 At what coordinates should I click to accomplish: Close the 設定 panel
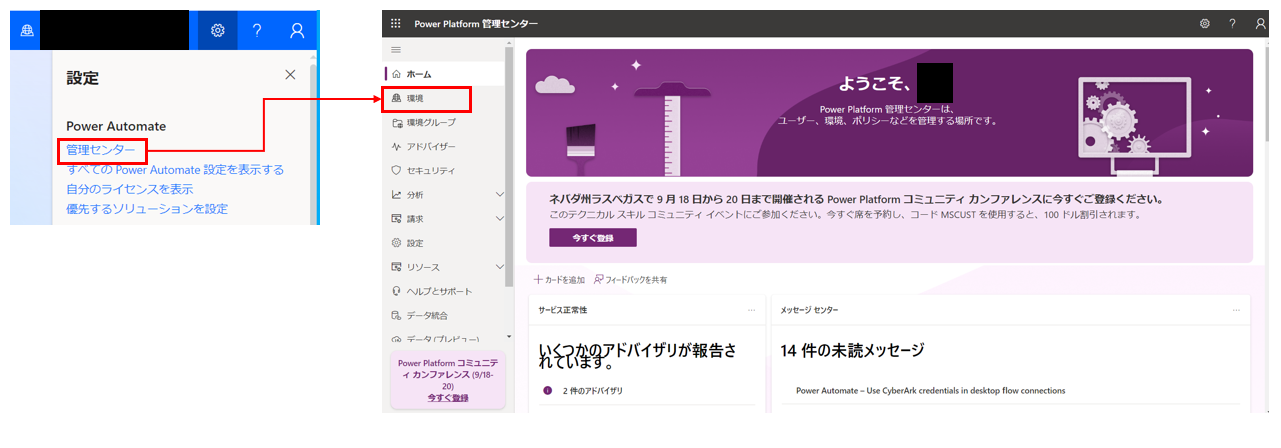(290, 75)
